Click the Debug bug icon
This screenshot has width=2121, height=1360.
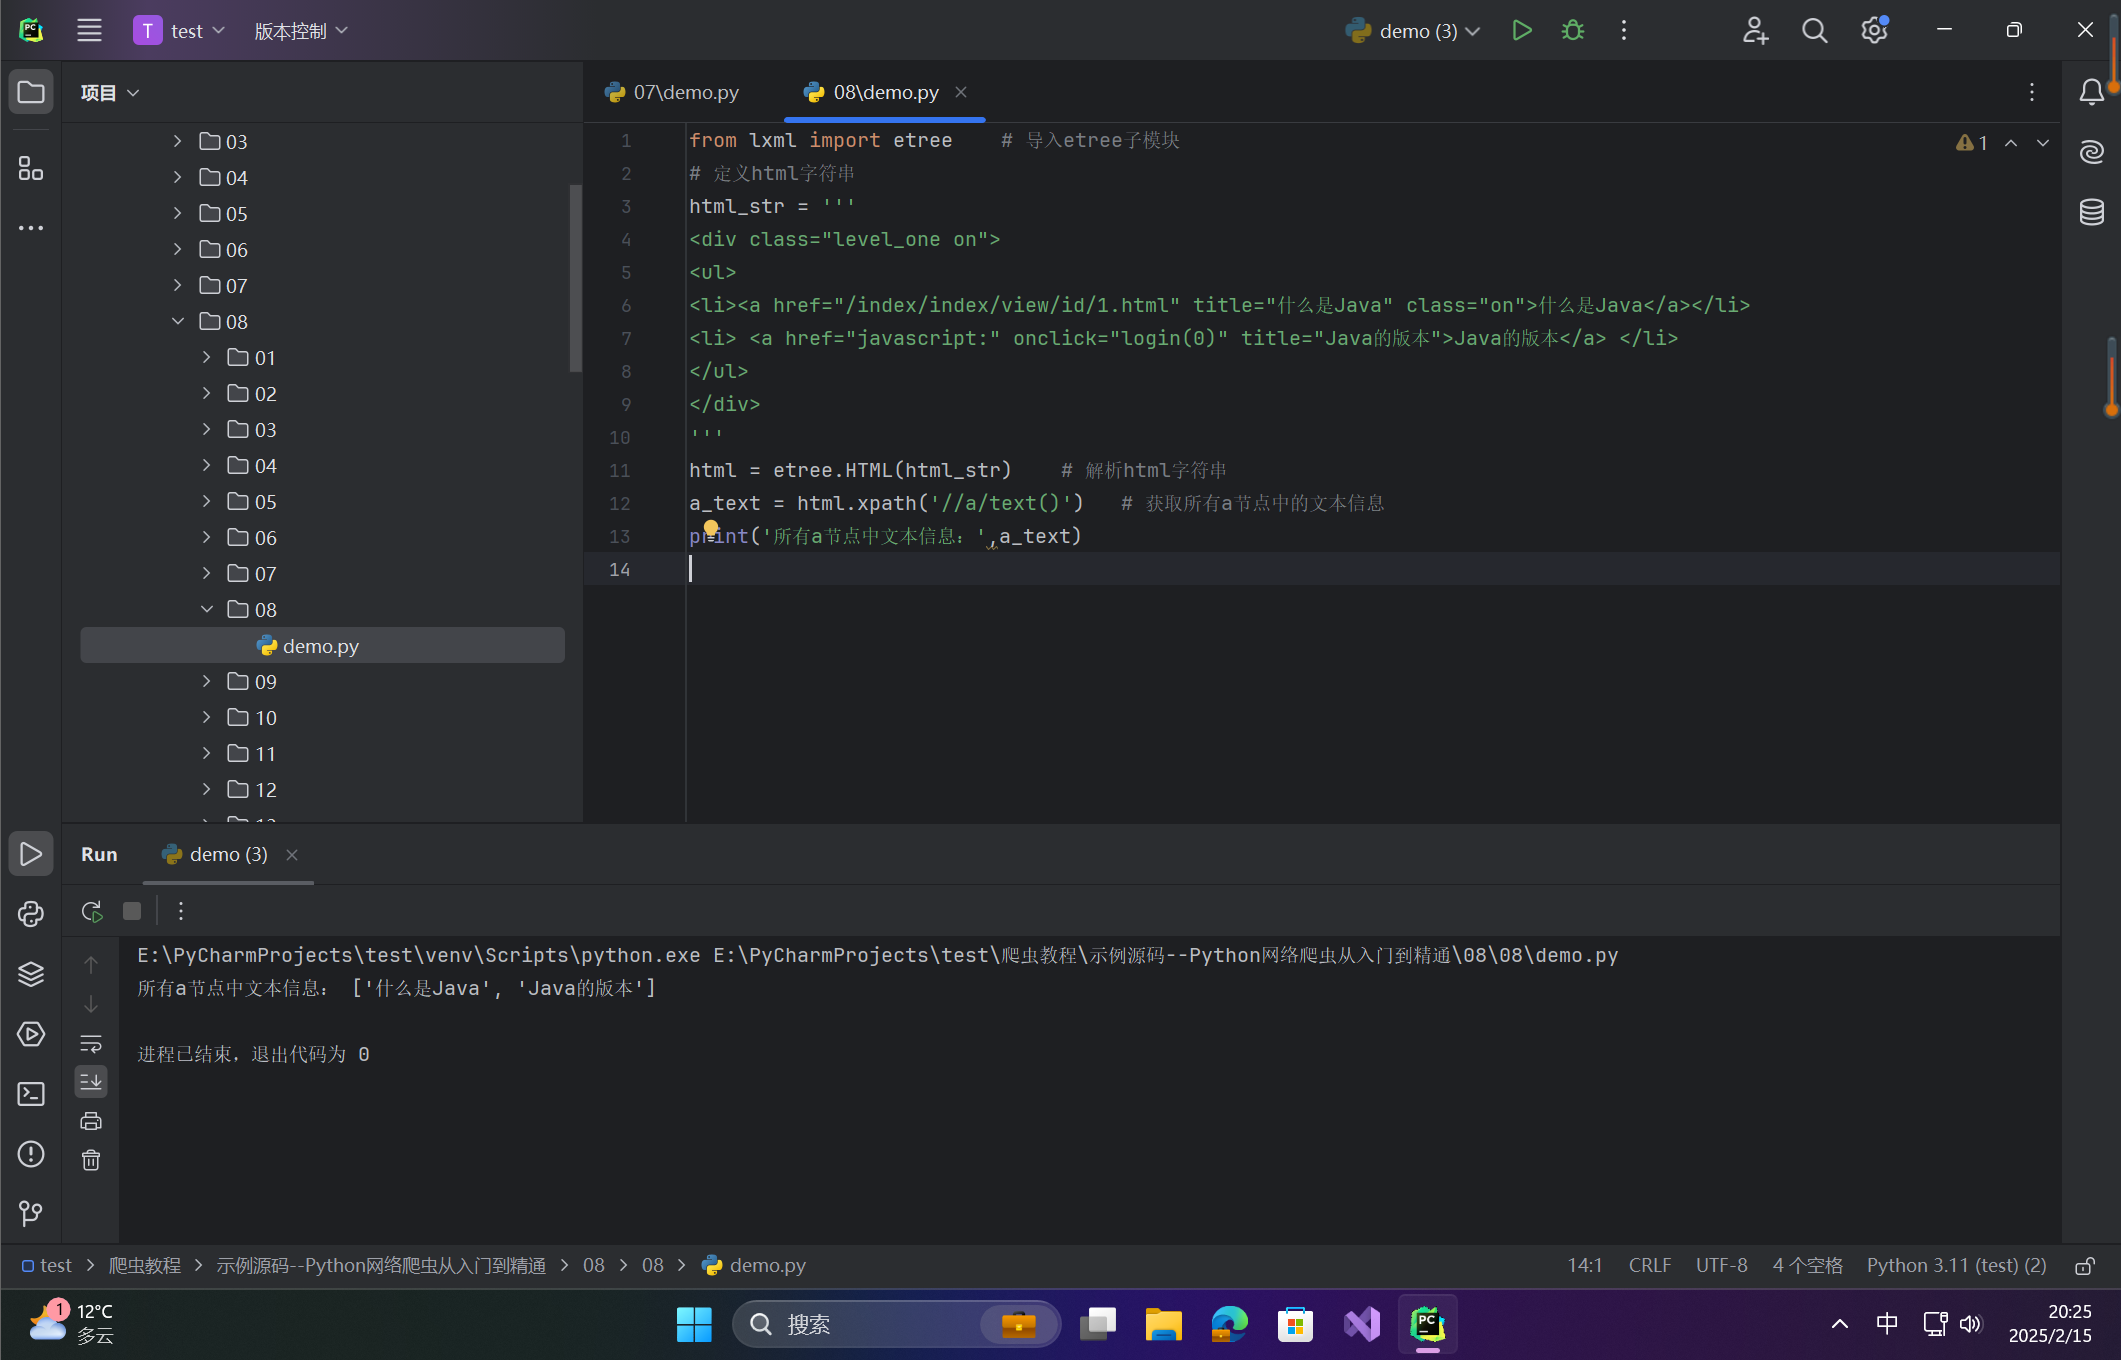point(1572,31)
